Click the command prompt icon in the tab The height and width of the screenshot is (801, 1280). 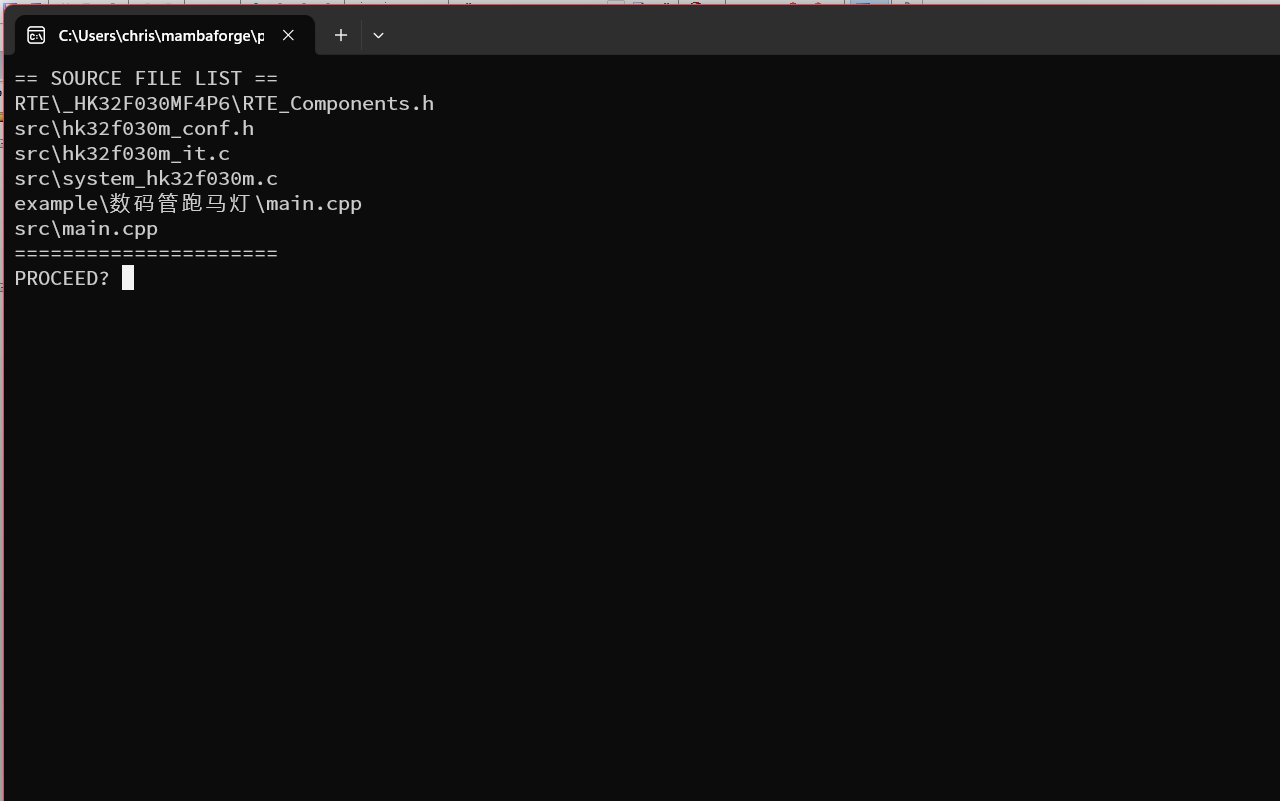[x=36, y=35]
